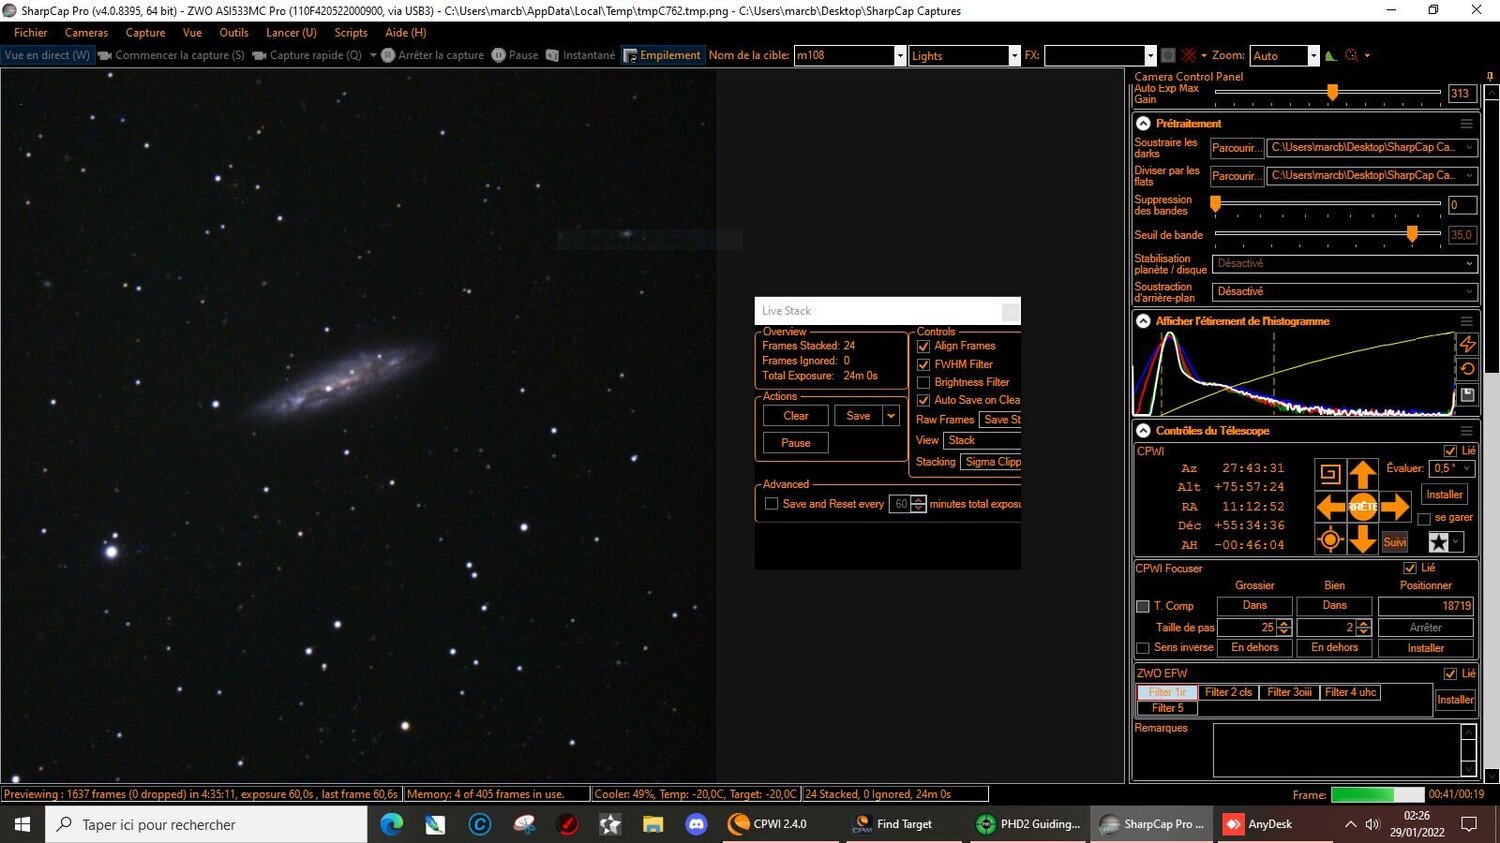The height and width of the screenshot is (843, 1500).
Task: Adjust the Gain slider handle
Action: (x=1332, y=92)
